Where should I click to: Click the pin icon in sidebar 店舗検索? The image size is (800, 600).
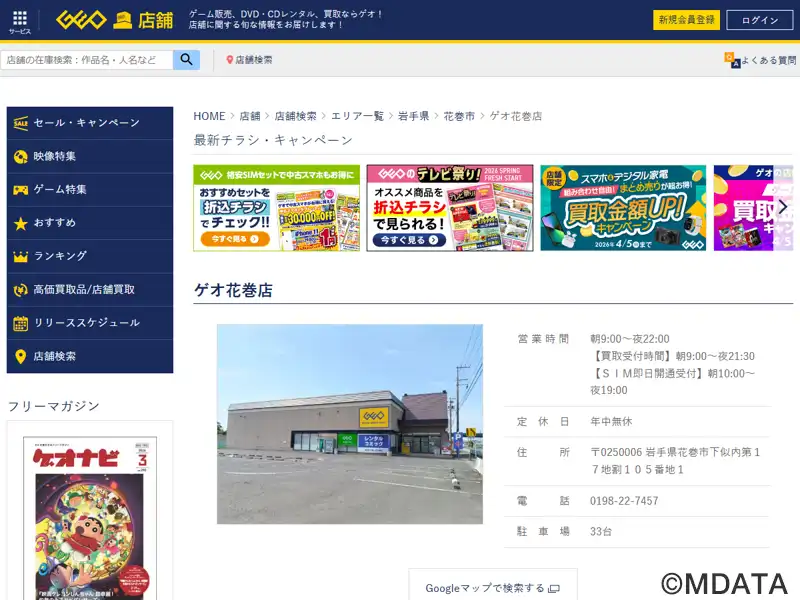pos(20,357)
